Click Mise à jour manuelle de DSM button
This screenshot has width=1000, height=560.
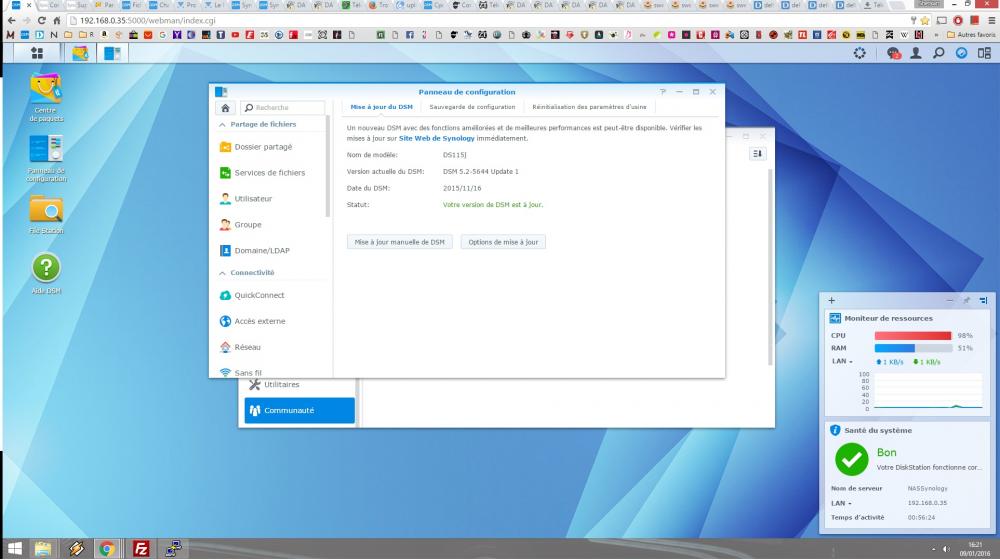click(x=399, y=242)
